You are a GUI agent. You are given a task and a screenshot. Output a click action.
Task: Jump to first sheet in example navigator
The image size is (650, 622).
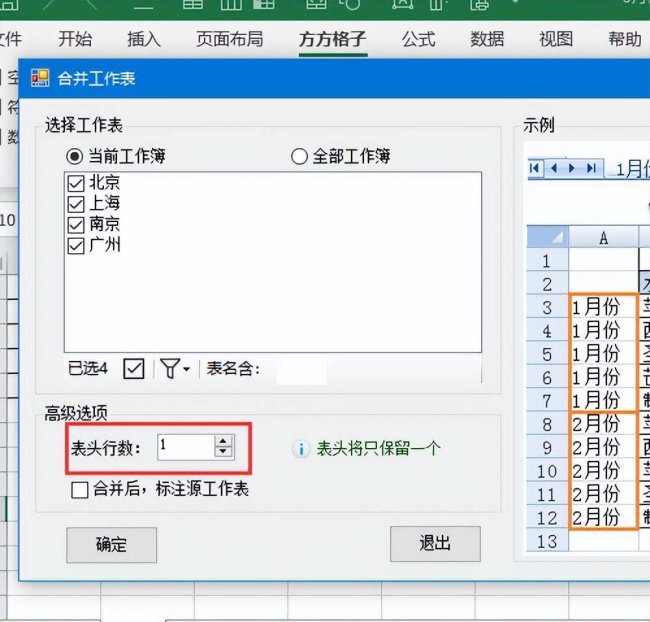tap(535, 168)
